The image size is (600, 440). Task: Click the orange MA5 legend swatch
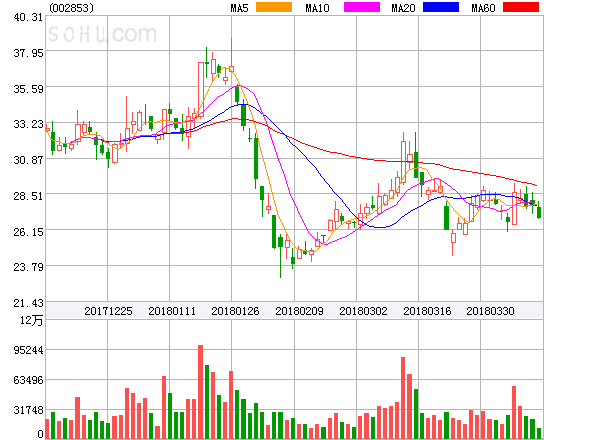(274, 7)
